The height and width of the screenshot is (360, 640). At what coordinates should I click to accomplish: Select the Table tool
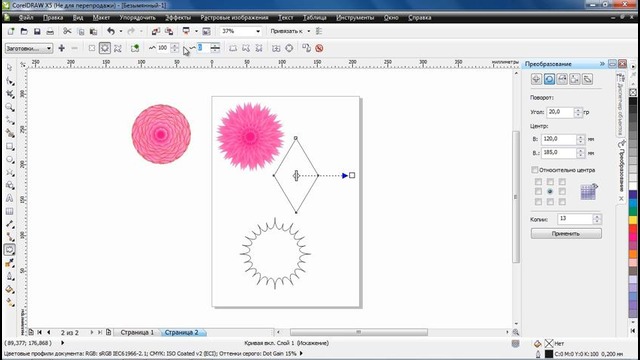coord(10,211)
